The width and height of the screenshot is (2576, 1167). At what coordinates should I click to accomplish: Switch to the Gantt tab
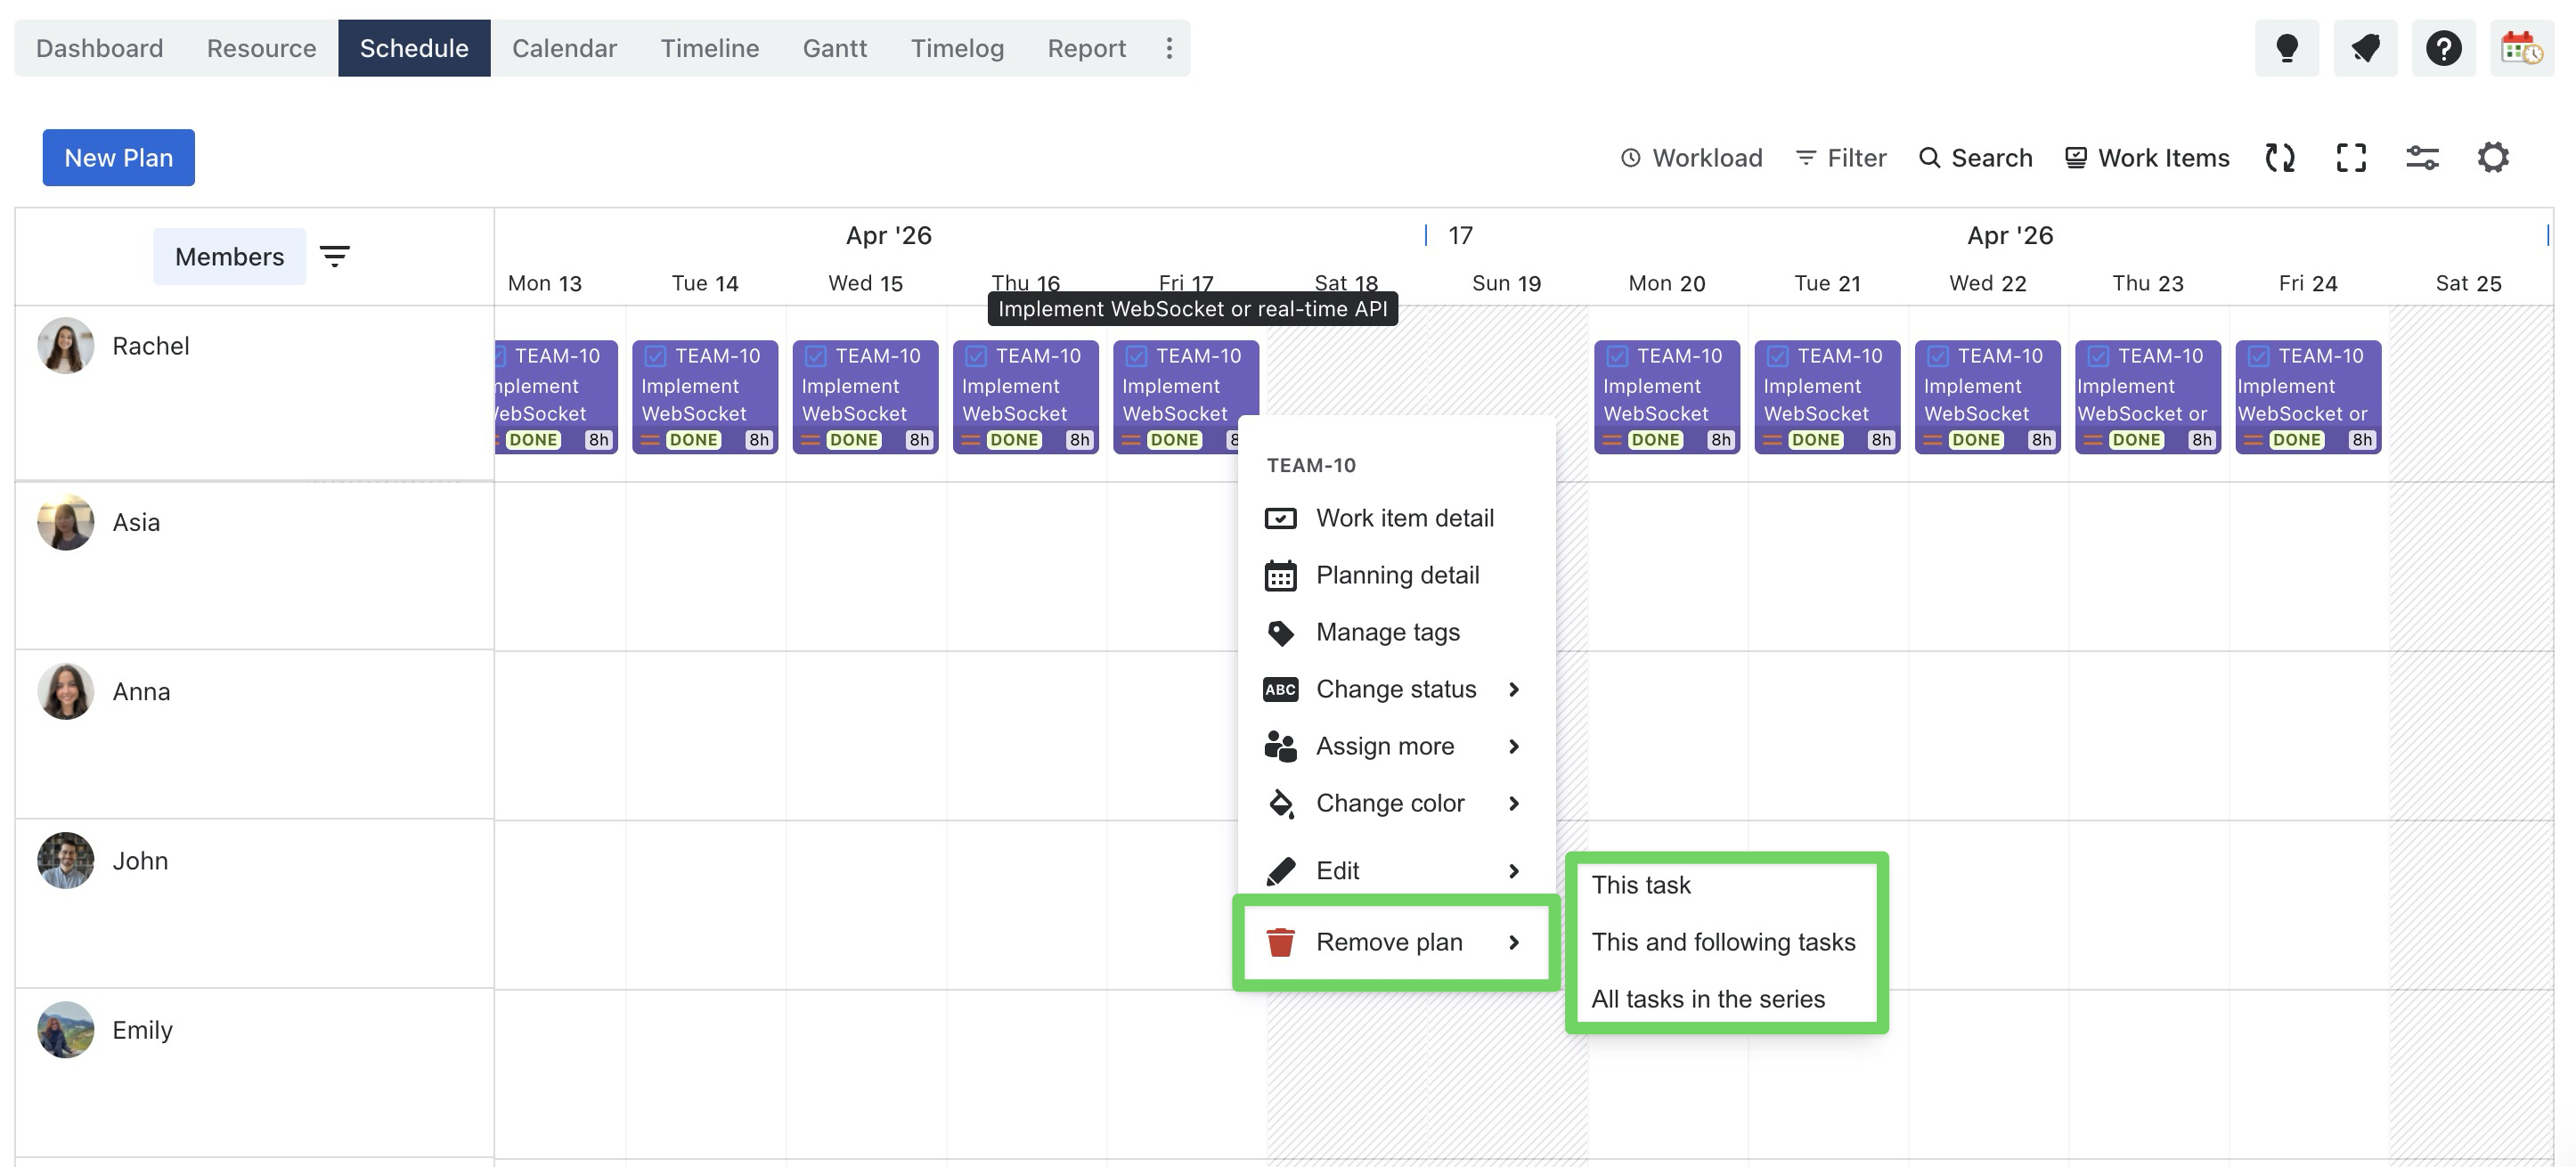point(834,48)
